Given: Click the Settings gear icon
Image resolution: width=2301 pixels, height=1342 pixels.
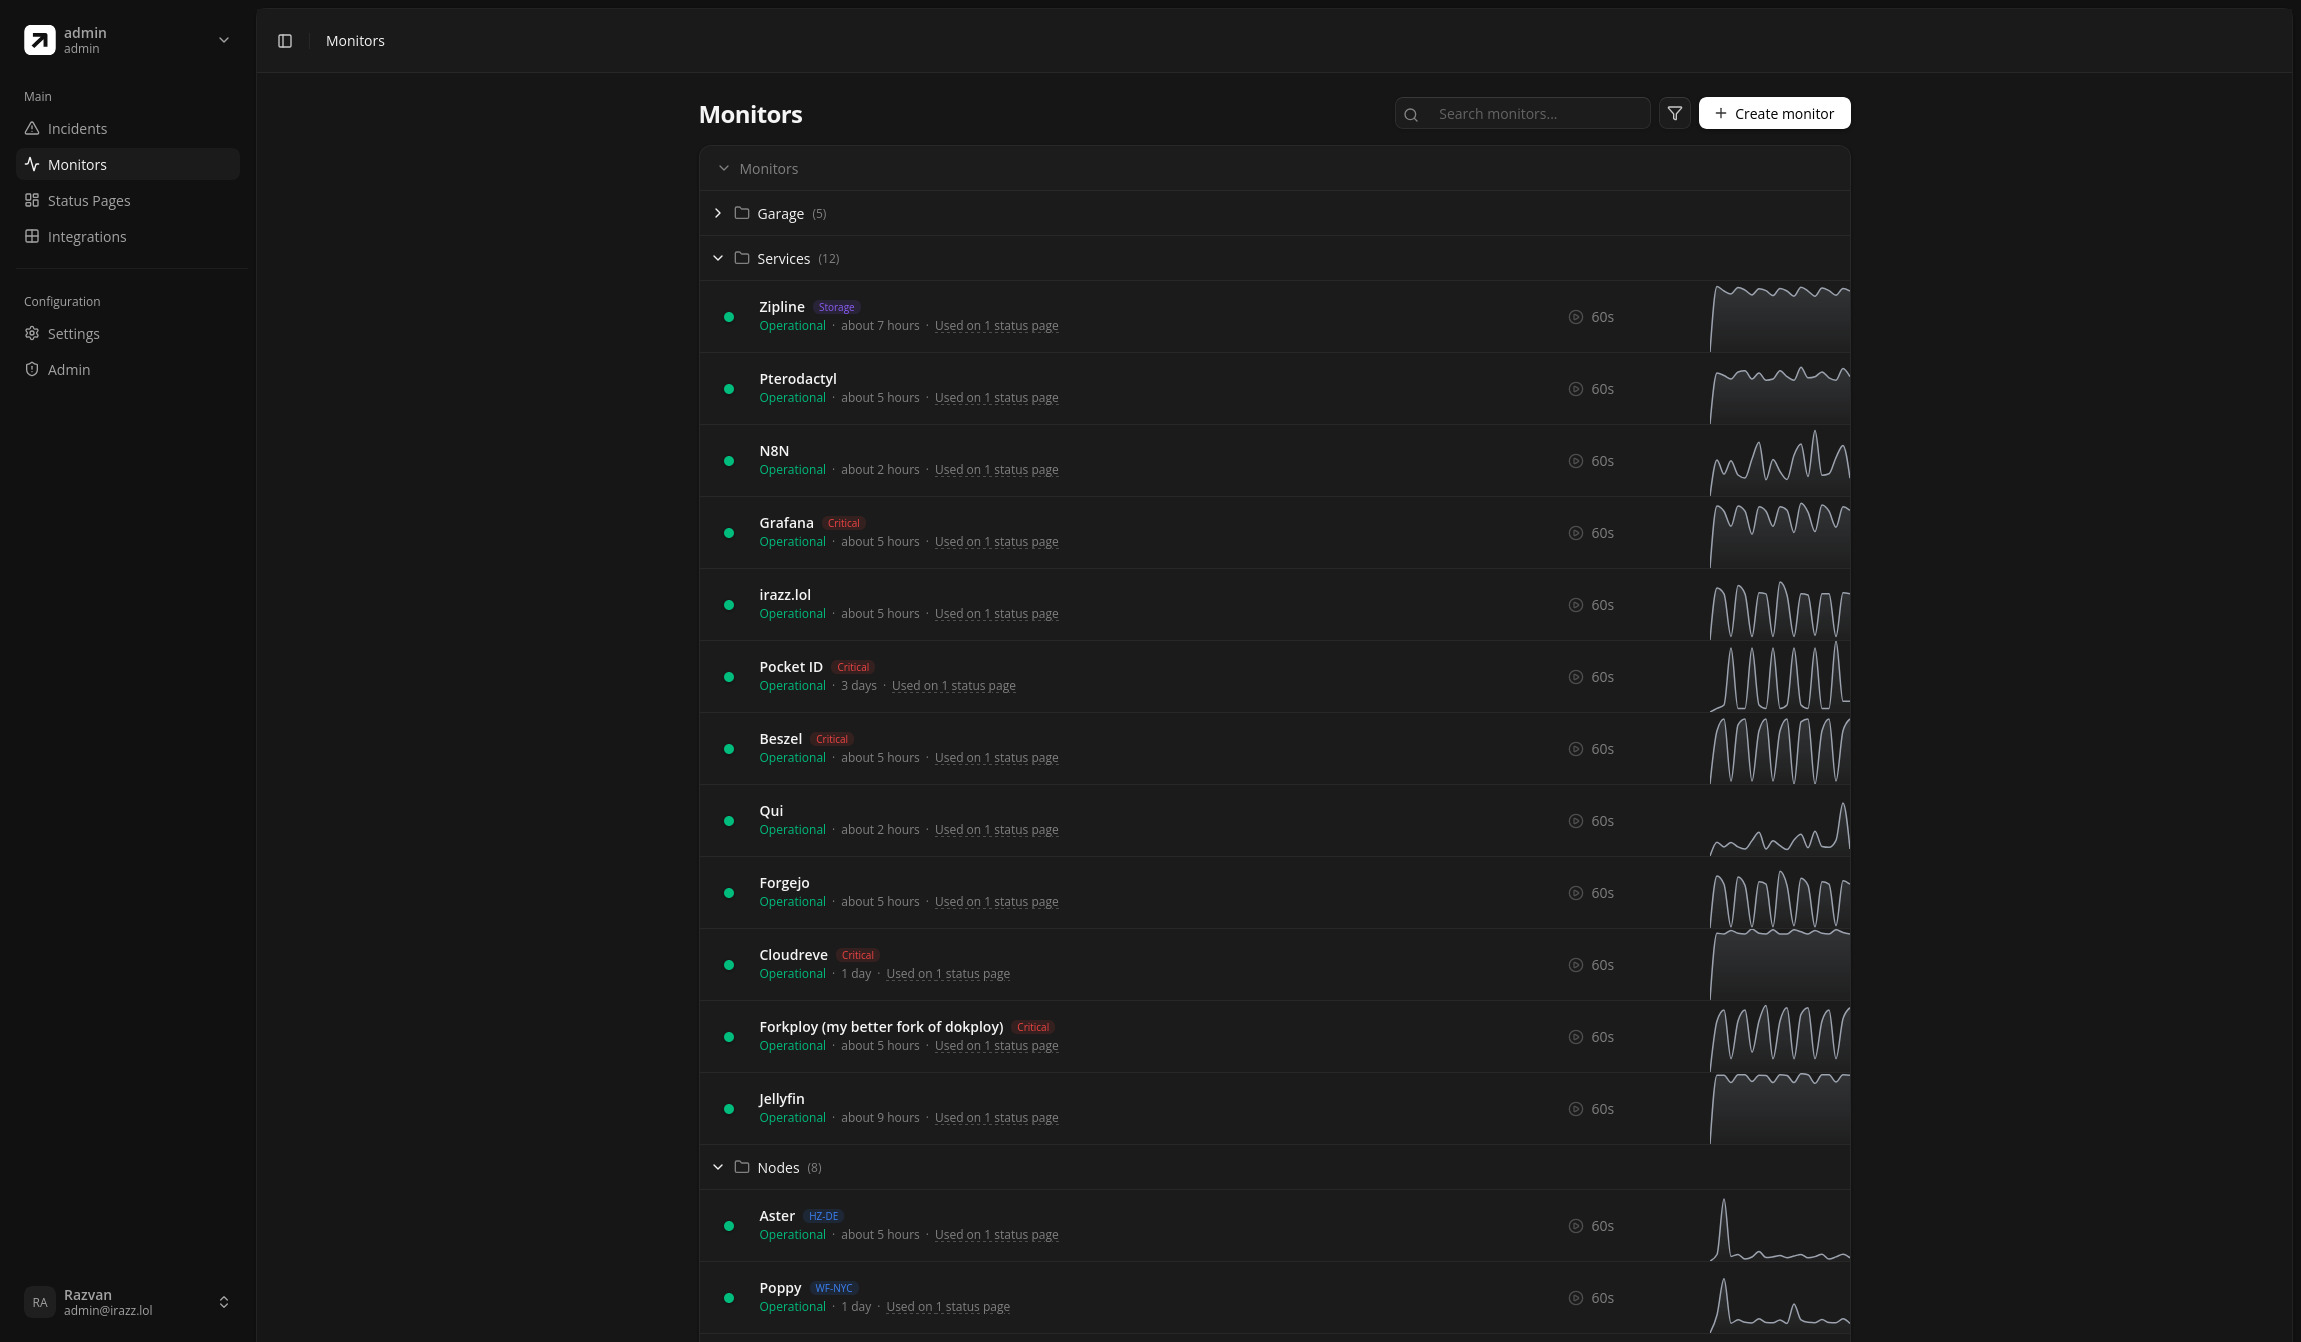Looking at the screenshot, I should 32,333.
